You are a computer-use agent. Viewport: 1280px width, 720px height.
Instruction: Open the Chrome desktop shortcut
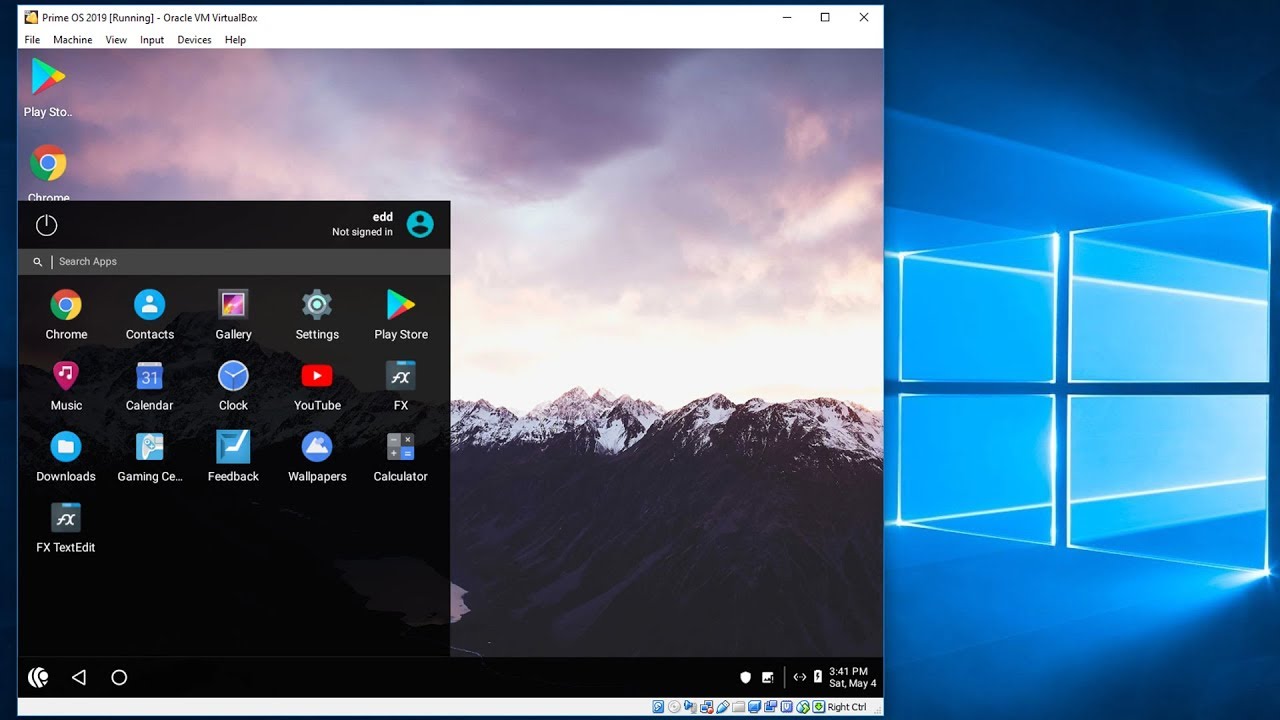(x=48, y=172)
